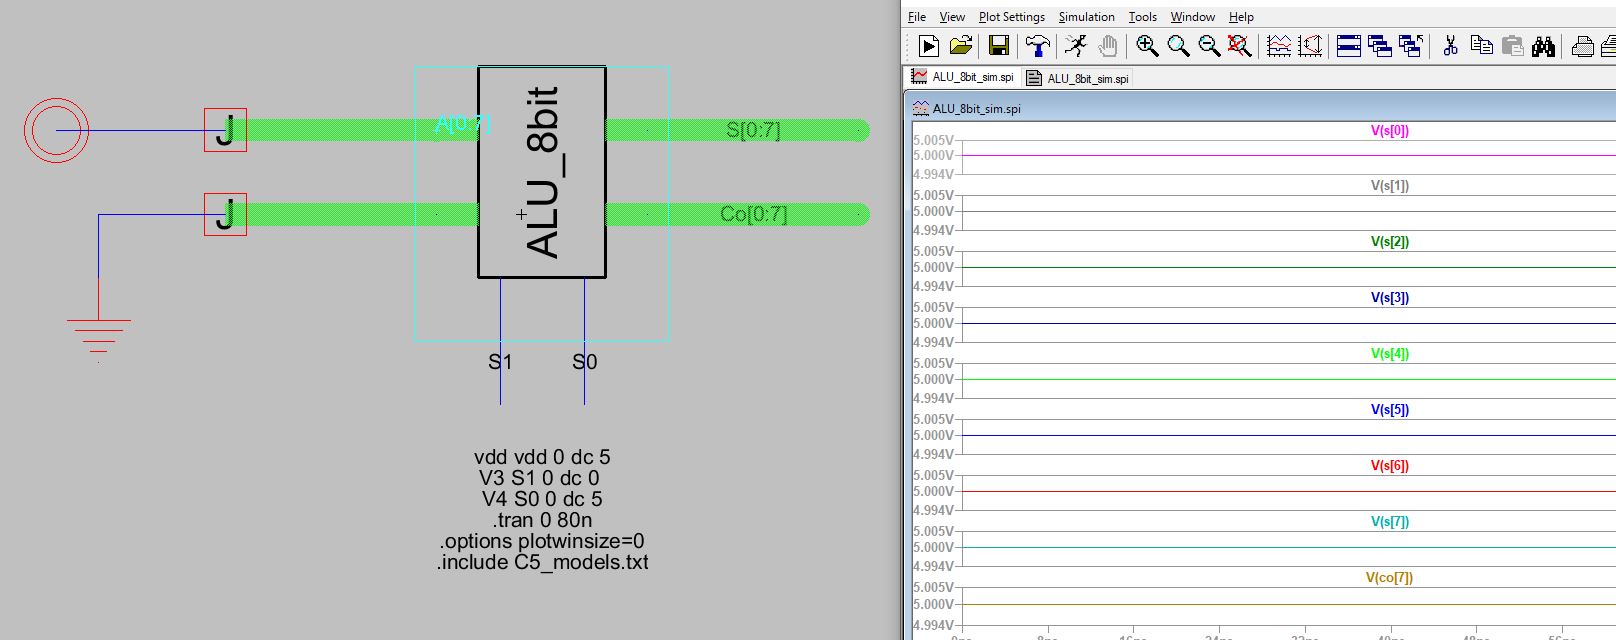Click the V(s[0]) trace label
The width and height of the screenshot is (1616, 640).
(1389, 130)
